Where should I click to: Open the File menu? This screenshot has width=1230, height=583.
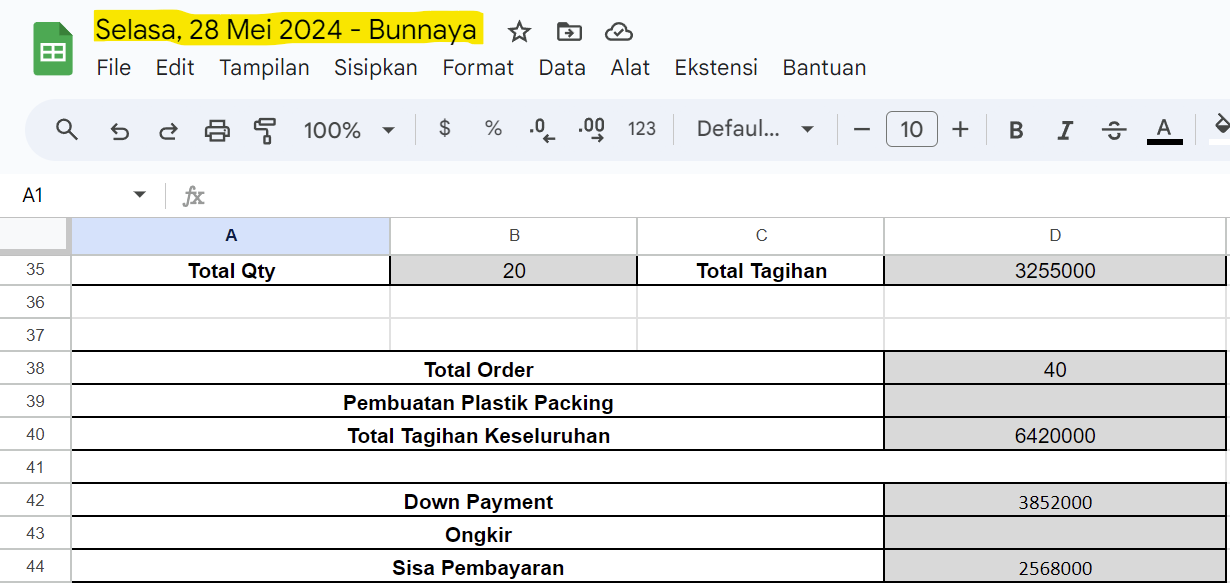[114, 68]
